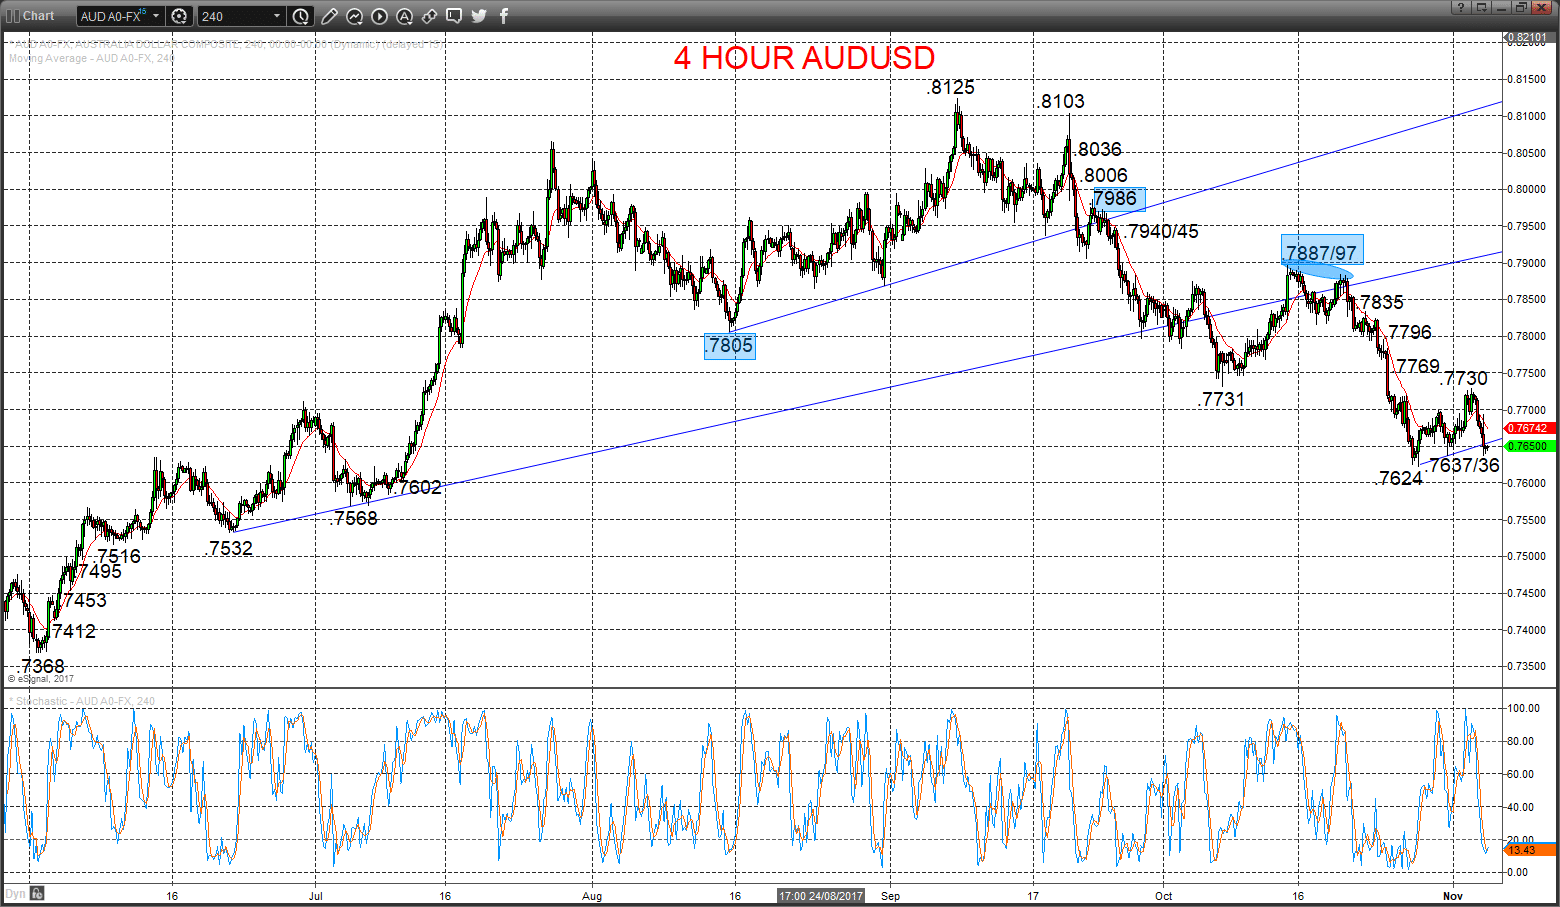Click the Nov date axis label
1560x907 pixels.
click(x=1453, y=896)
